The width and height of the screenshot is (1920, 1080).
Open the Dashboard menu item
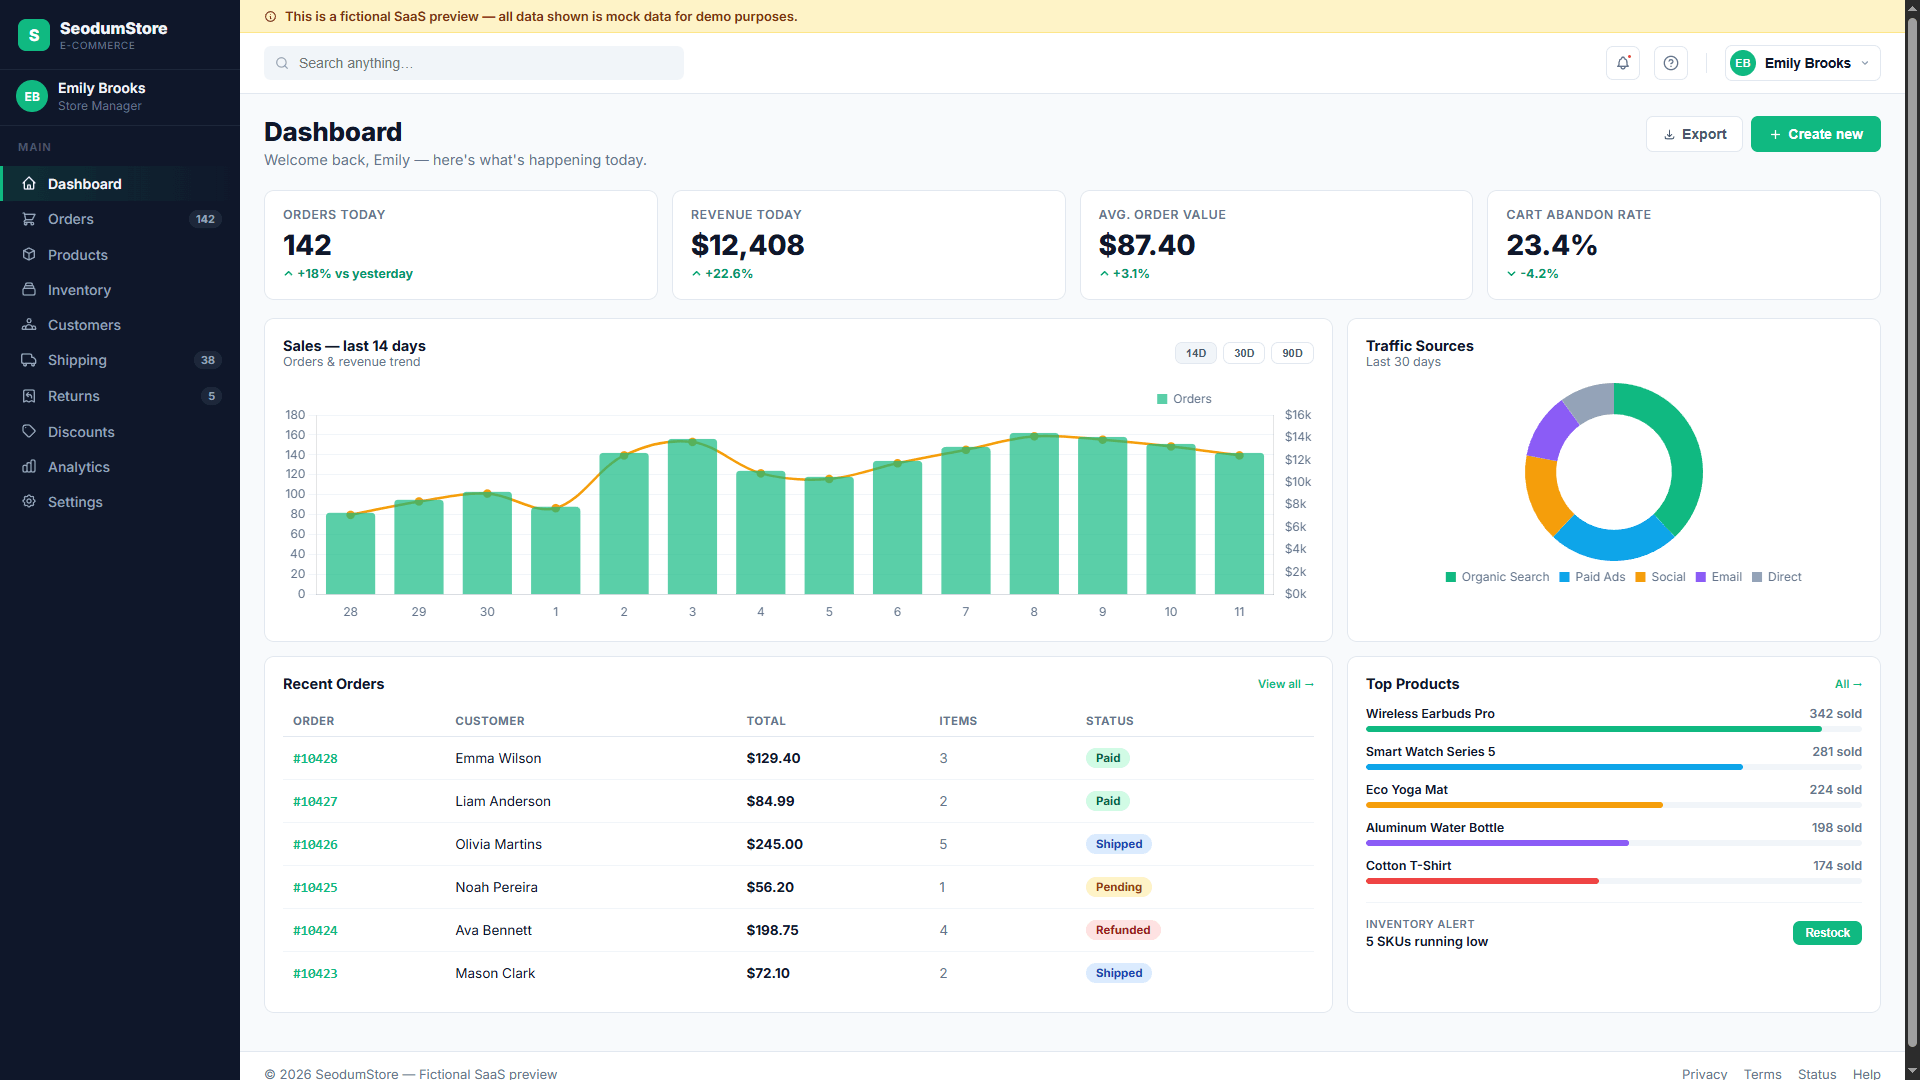point(120,184)
